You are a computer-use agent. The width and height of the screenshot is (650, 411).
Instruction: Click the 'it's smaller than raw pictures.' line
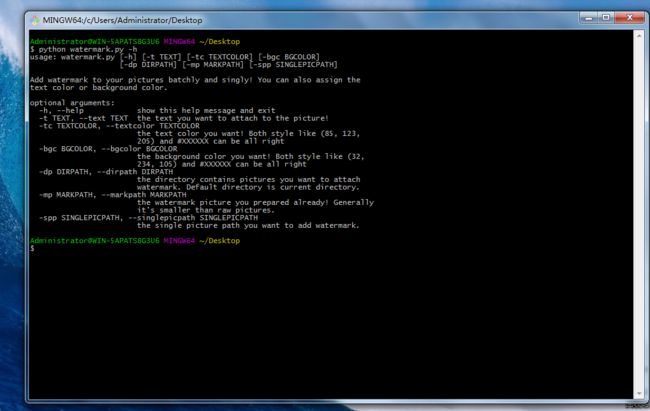click(206, 210)
